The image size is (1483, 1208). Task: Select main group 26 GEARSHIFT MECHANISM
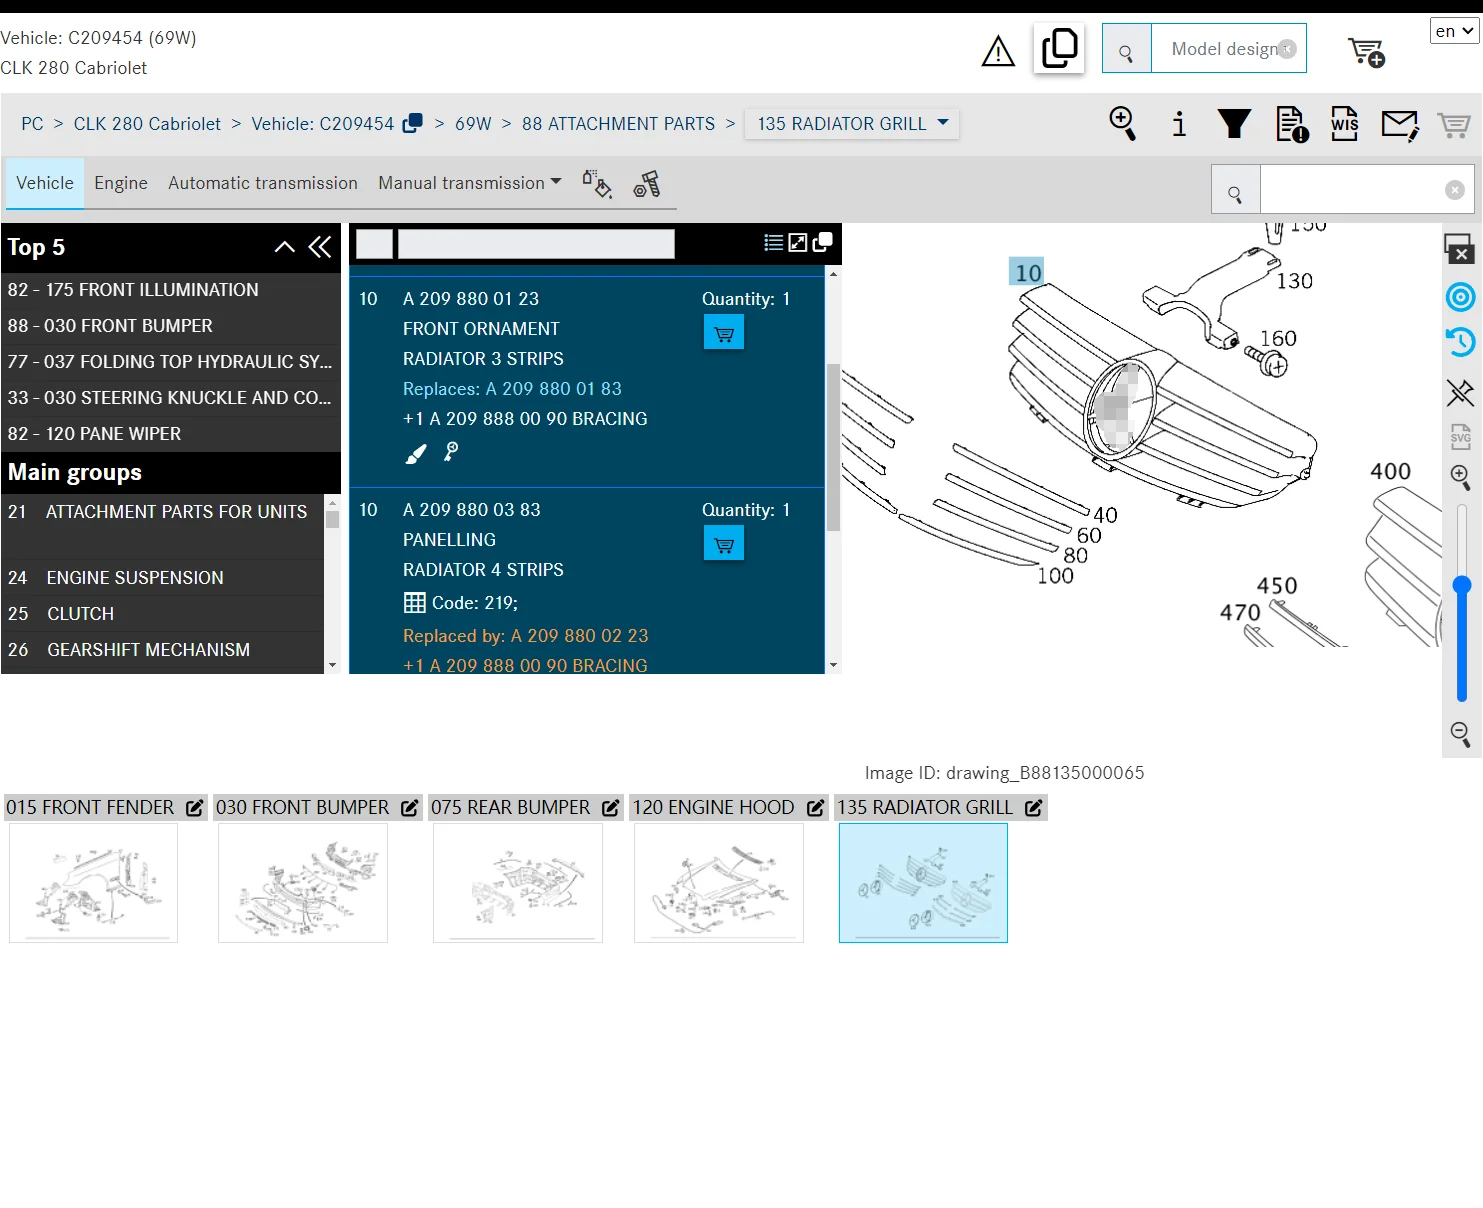pos(163,650)
